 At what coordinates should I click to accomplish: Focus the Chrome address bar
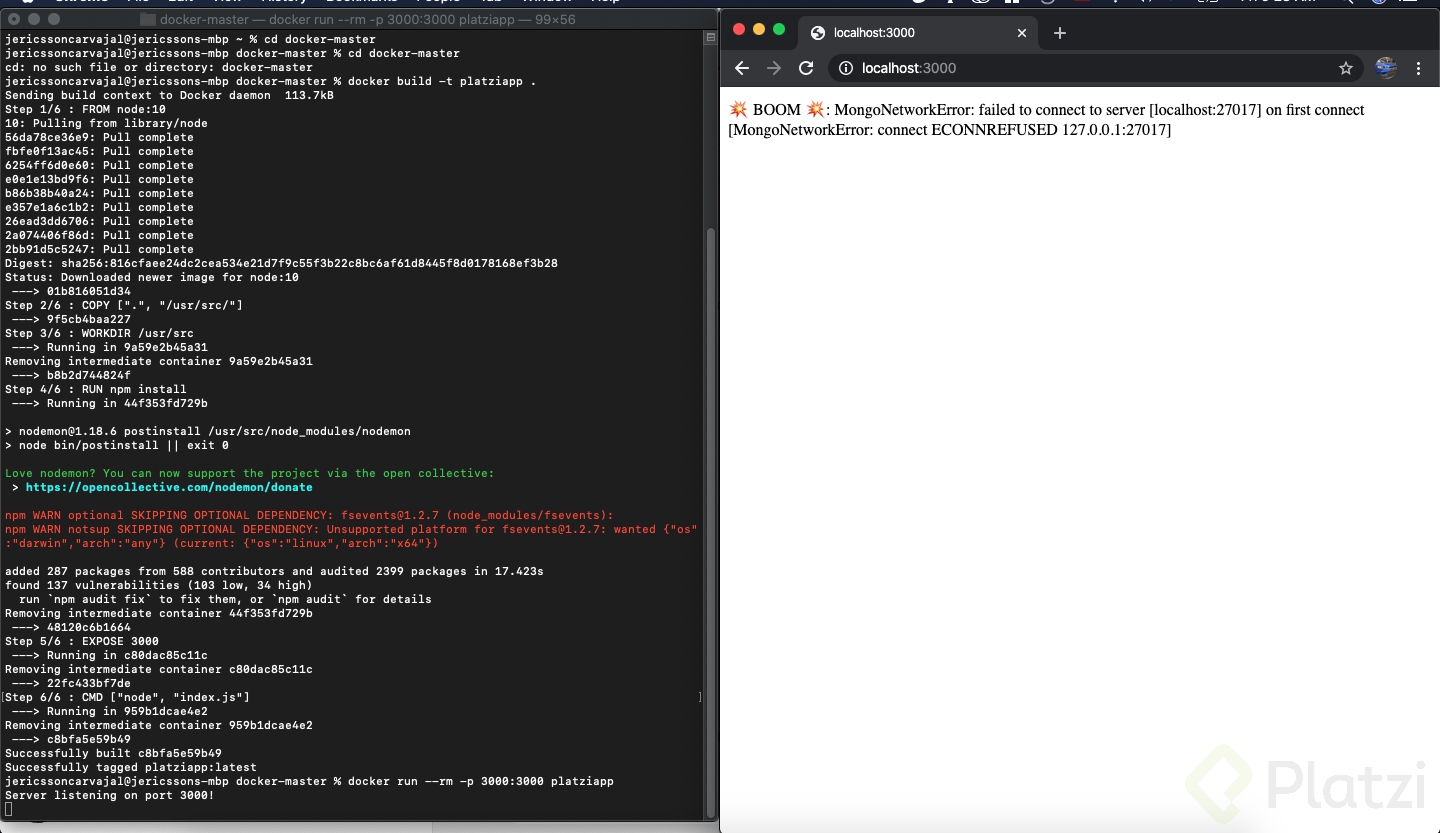point(1095,68)
